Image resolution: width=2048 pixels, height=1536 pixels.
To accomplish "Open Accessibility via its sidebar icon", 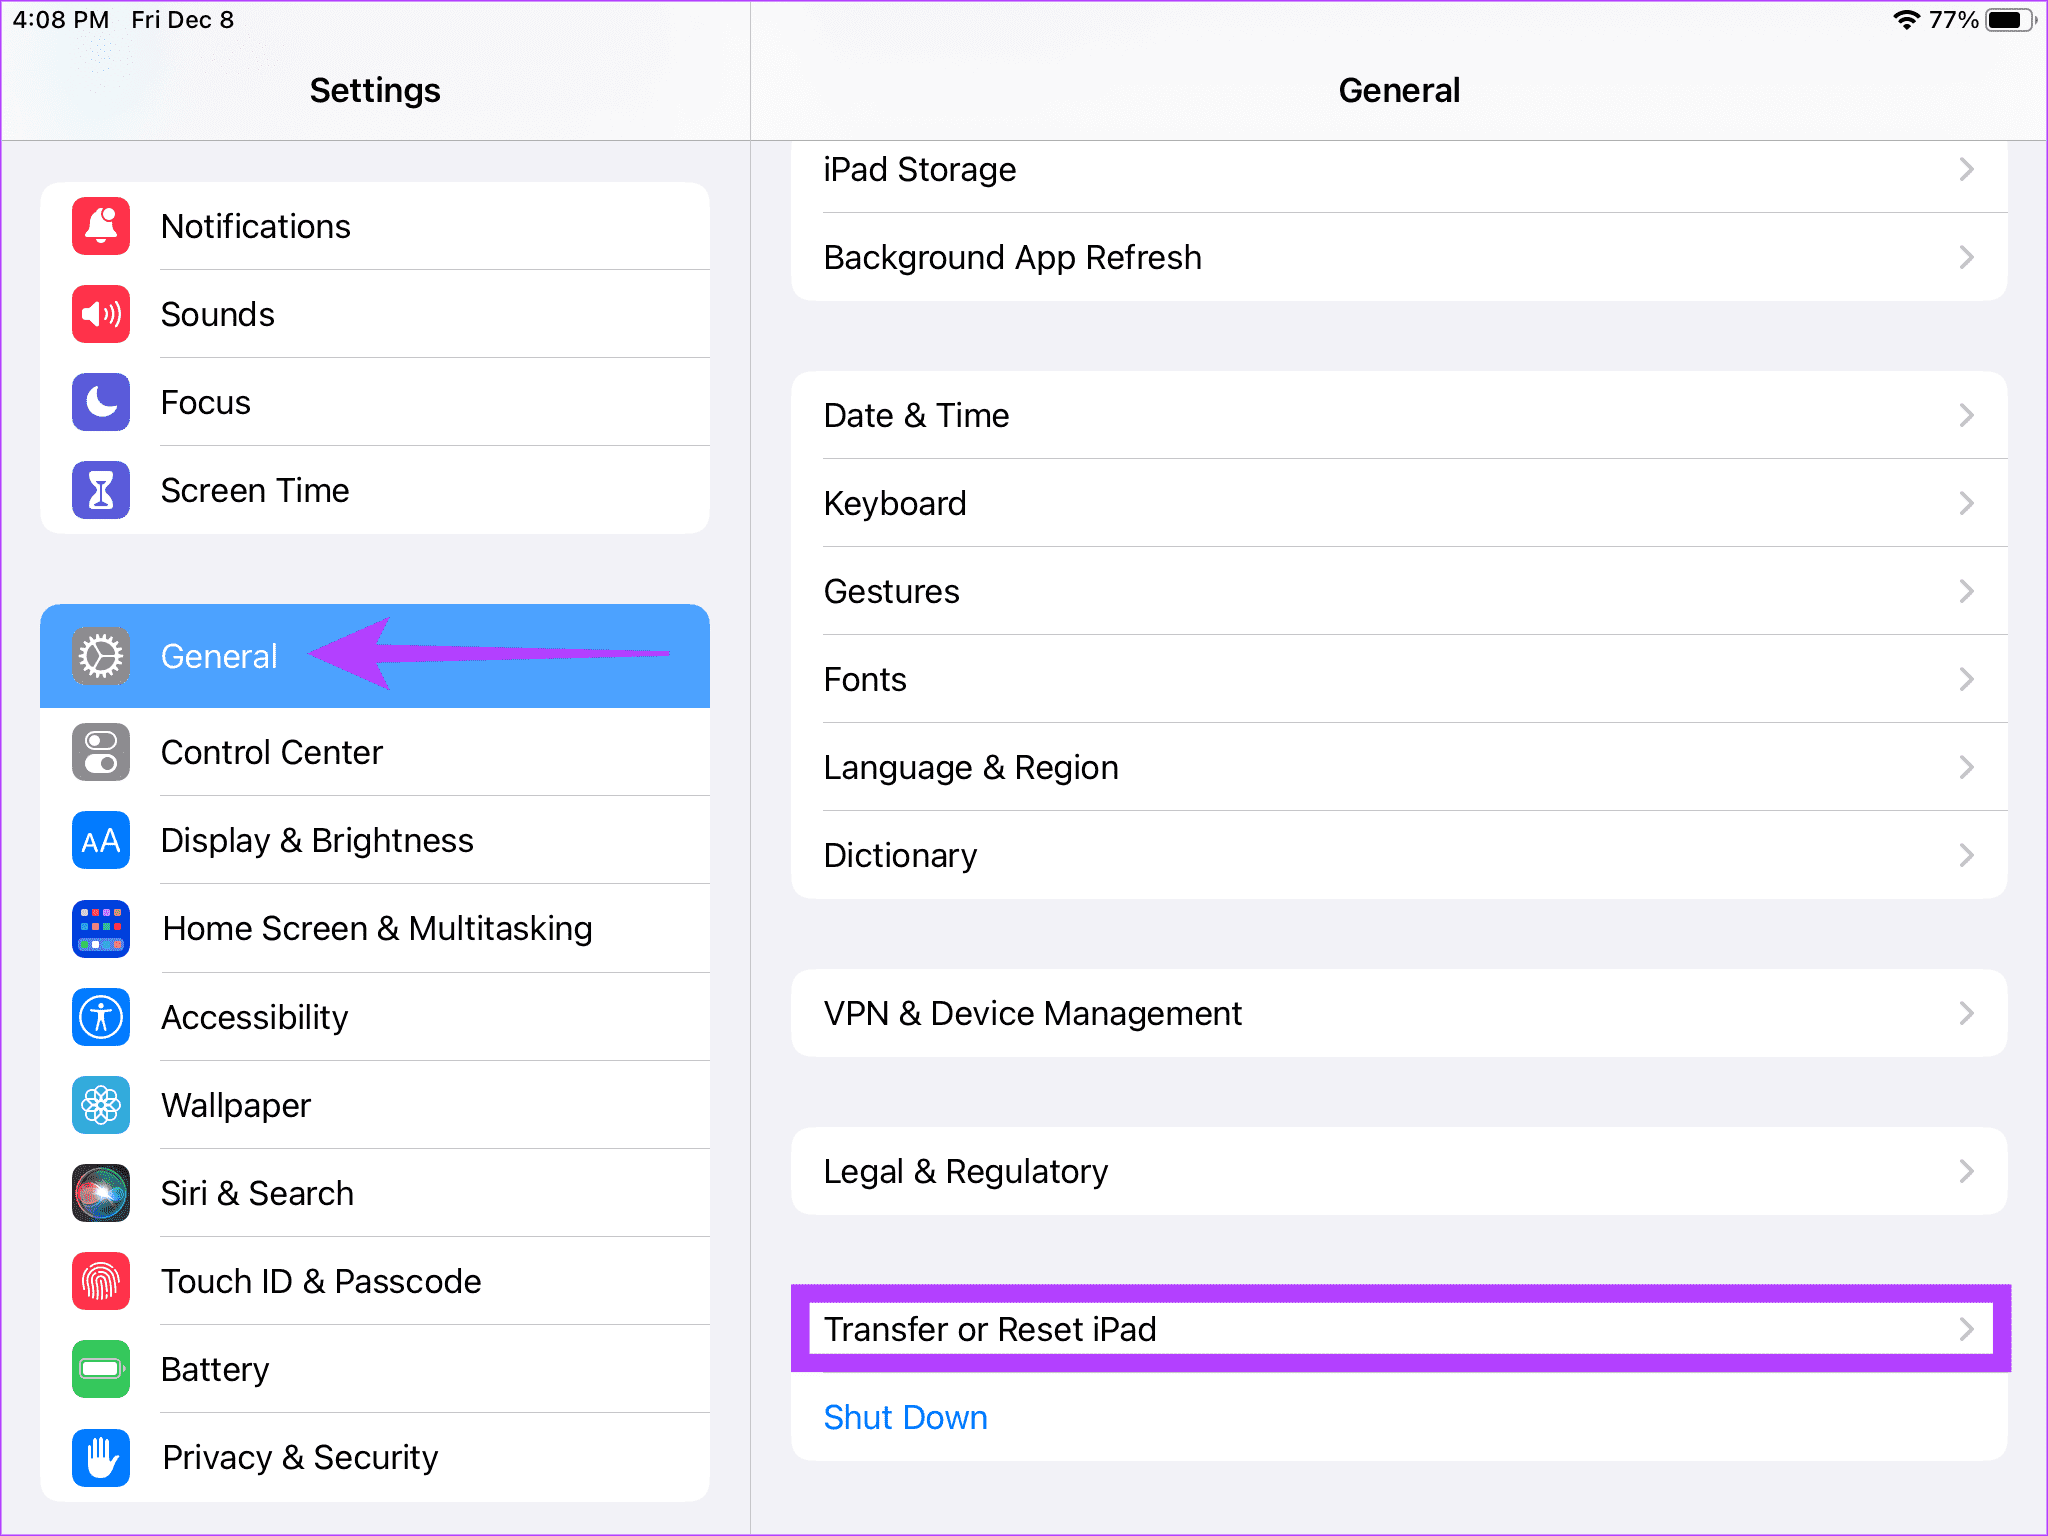I will point(100,1017).
